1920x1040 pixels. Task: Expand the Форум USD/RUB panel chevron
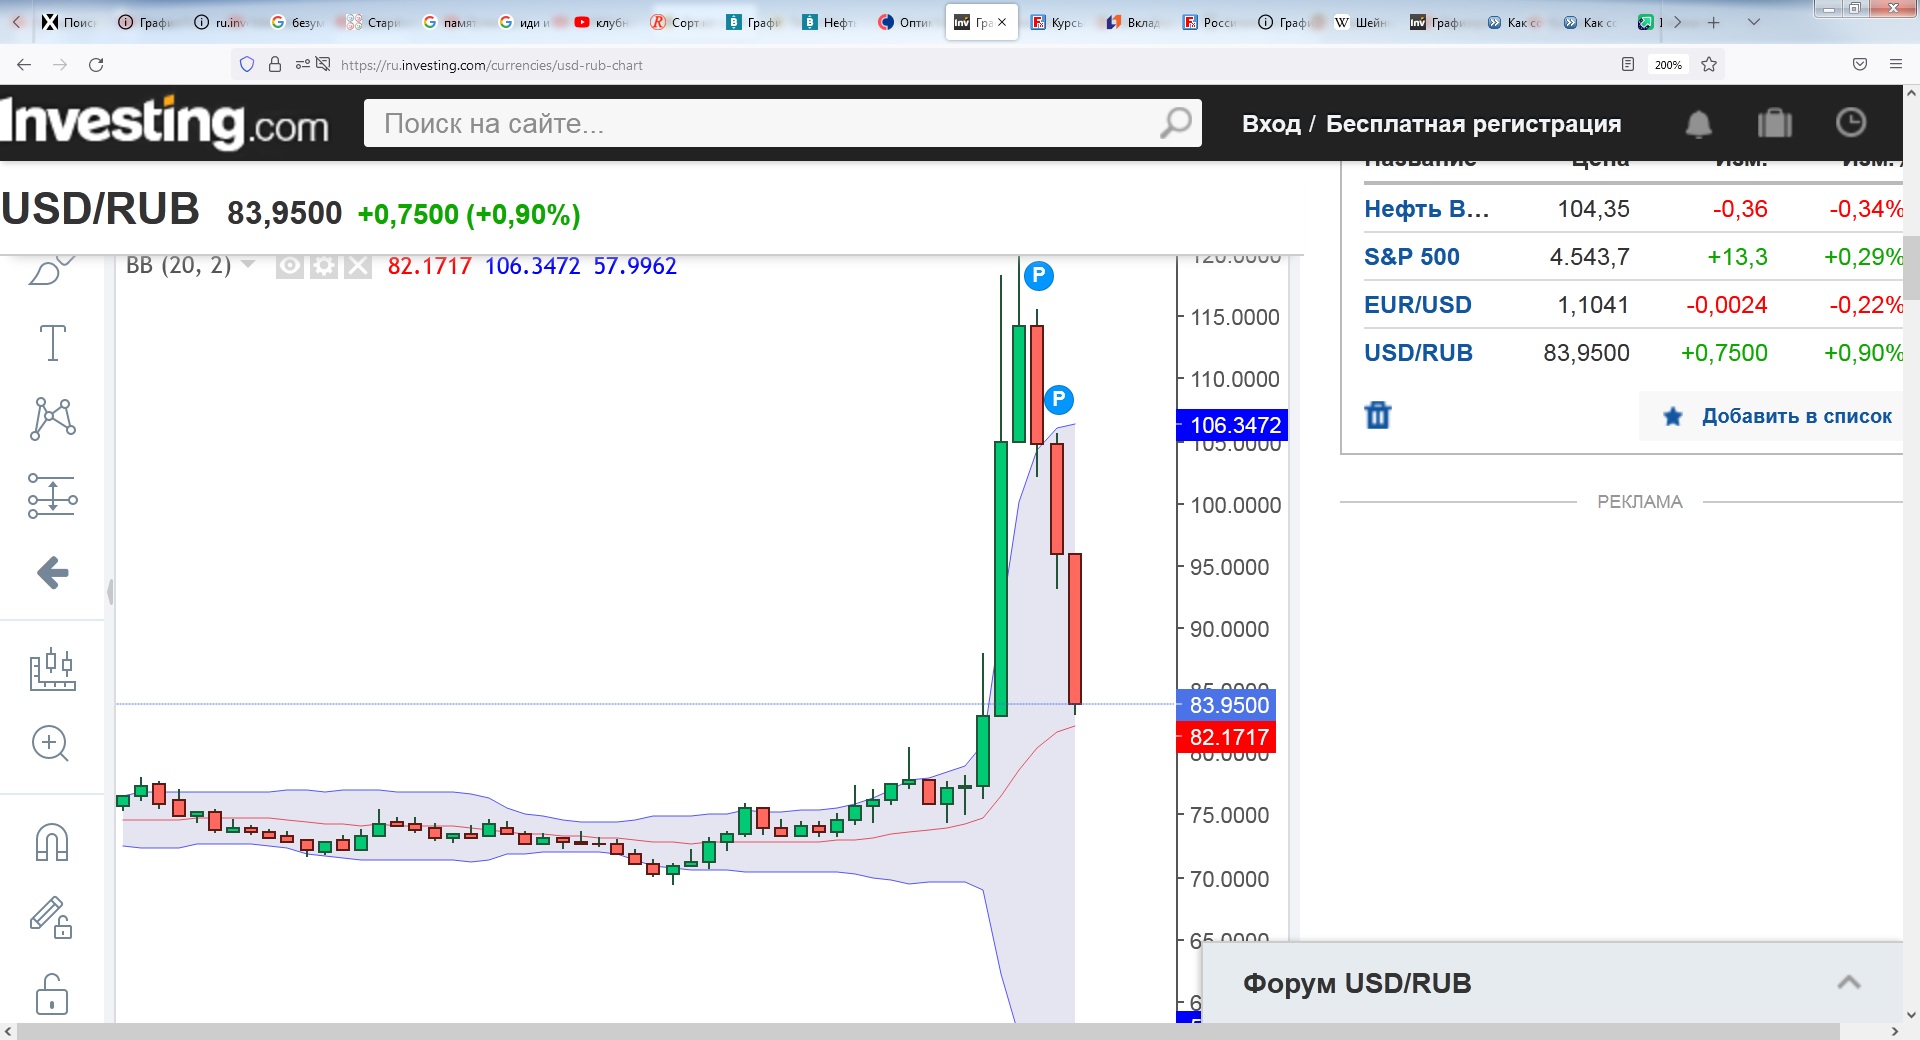[1849, 983]
